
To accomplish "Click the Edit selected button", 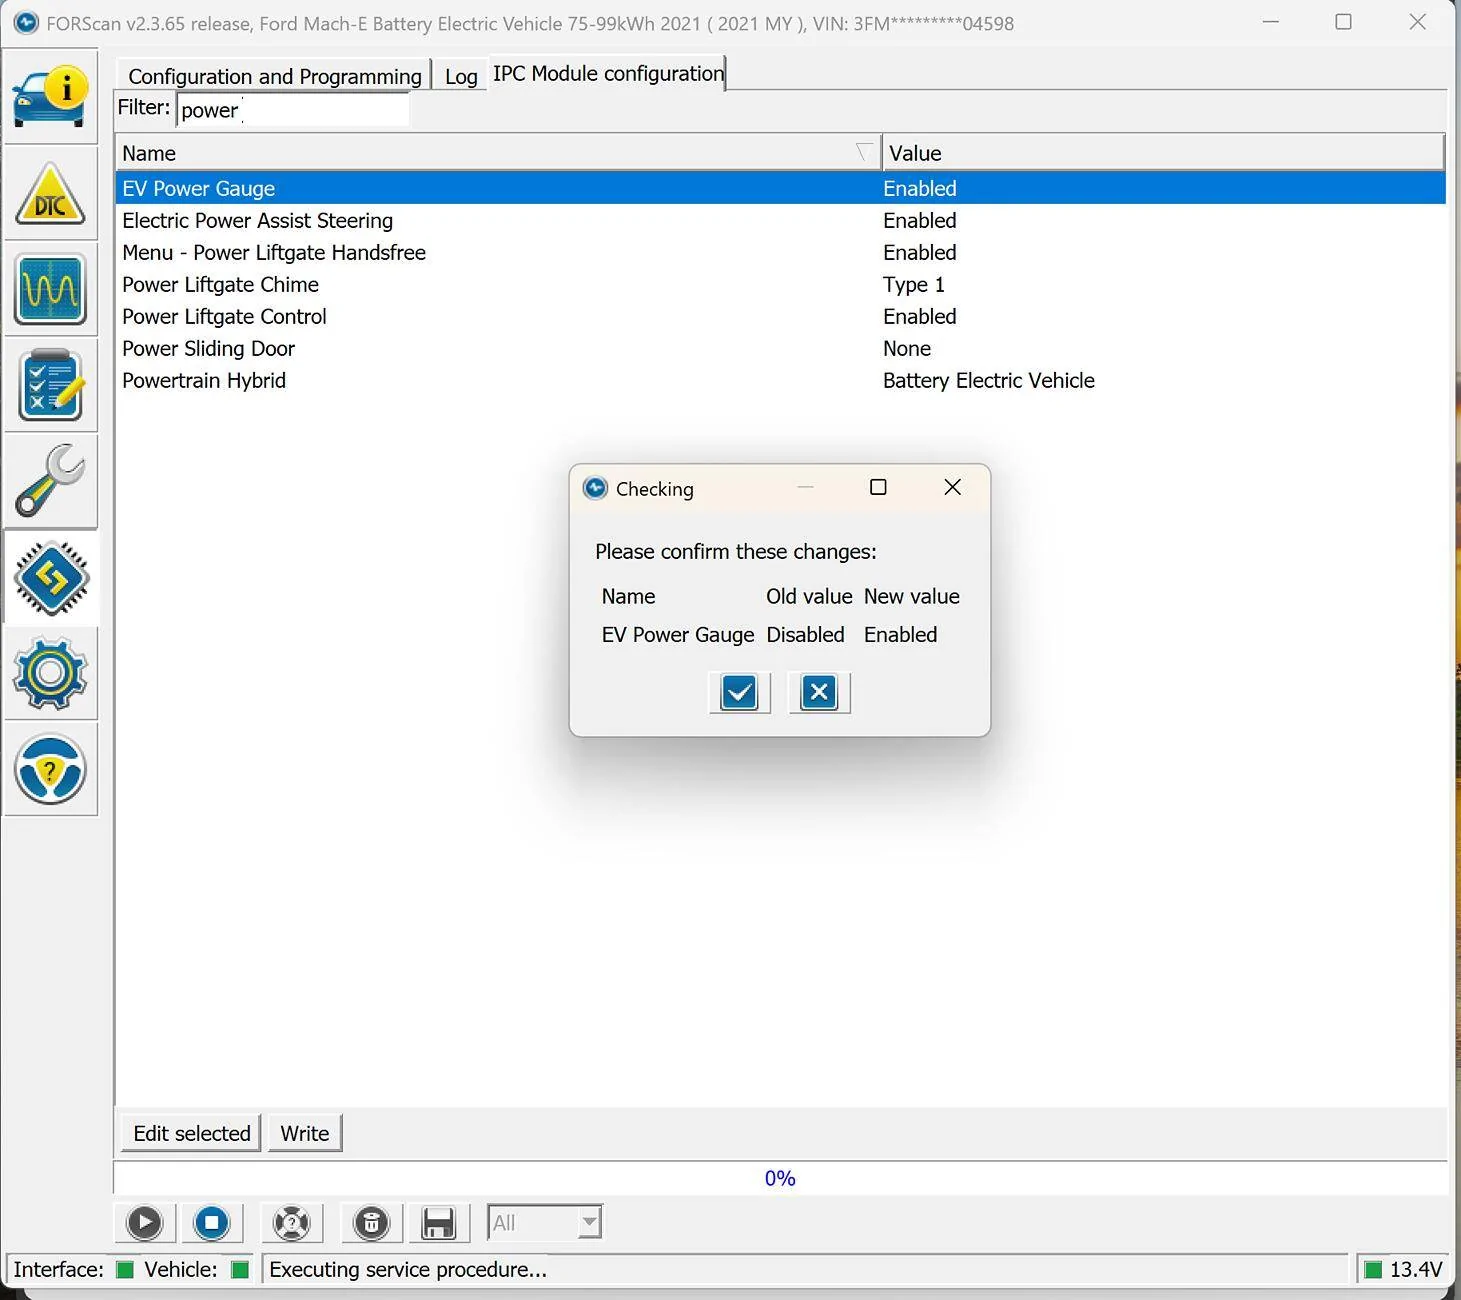I will (x=191, y=1133).
